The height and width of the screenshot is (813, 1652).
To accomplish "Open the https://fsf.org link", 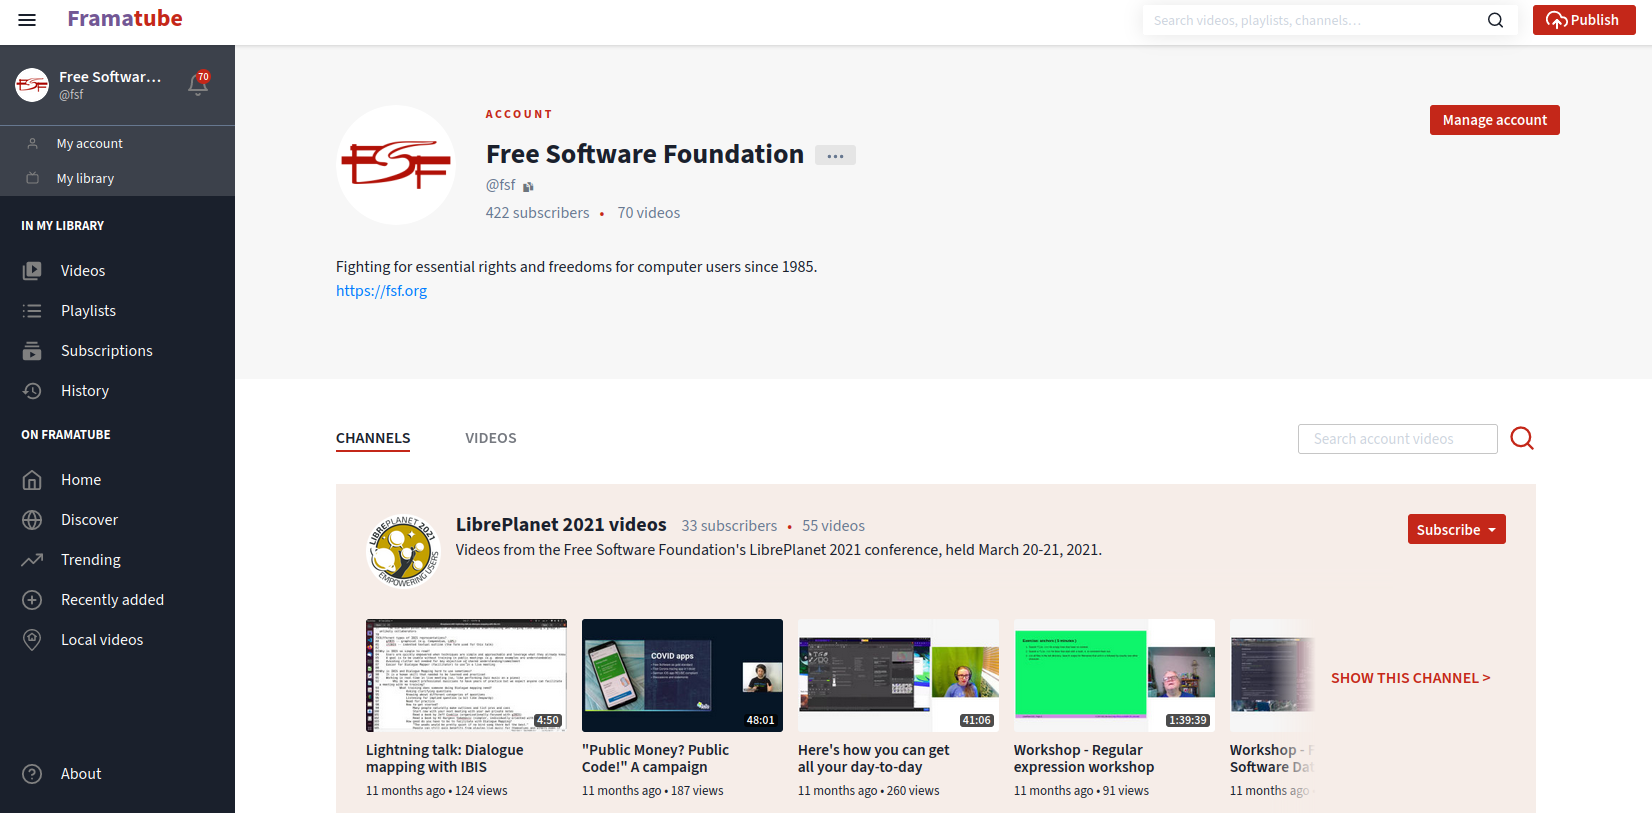I will [x=381, y=291].
